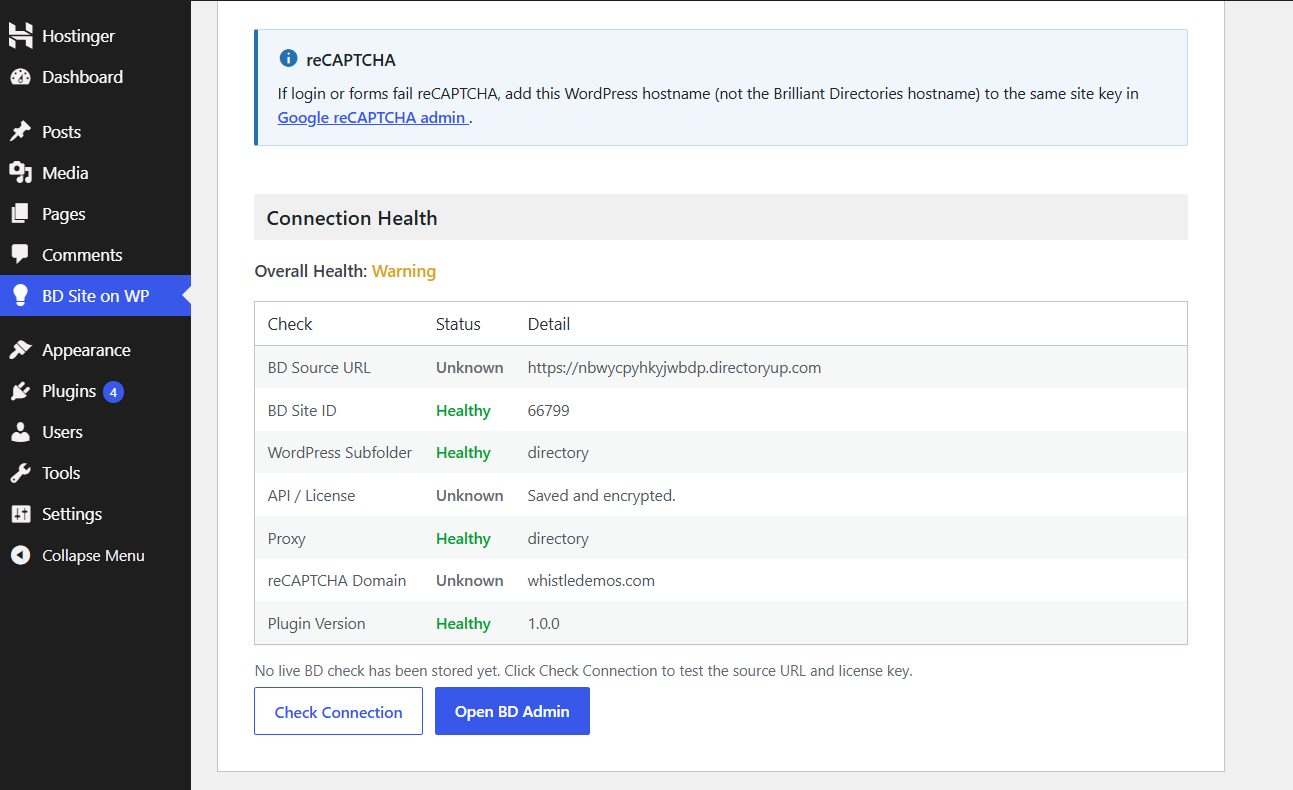This screenshot has width=1293, height=790.
Task: Click the Plugins update count badge
Action: (x=113, y=392)
